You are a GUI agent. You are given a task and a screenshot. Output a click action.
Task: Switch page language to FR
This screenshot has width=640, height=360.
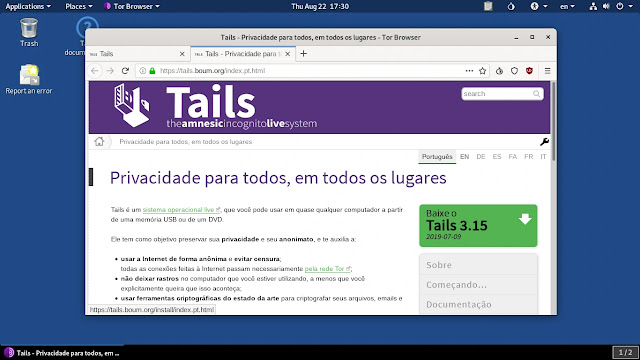click(x=529, y=157)
